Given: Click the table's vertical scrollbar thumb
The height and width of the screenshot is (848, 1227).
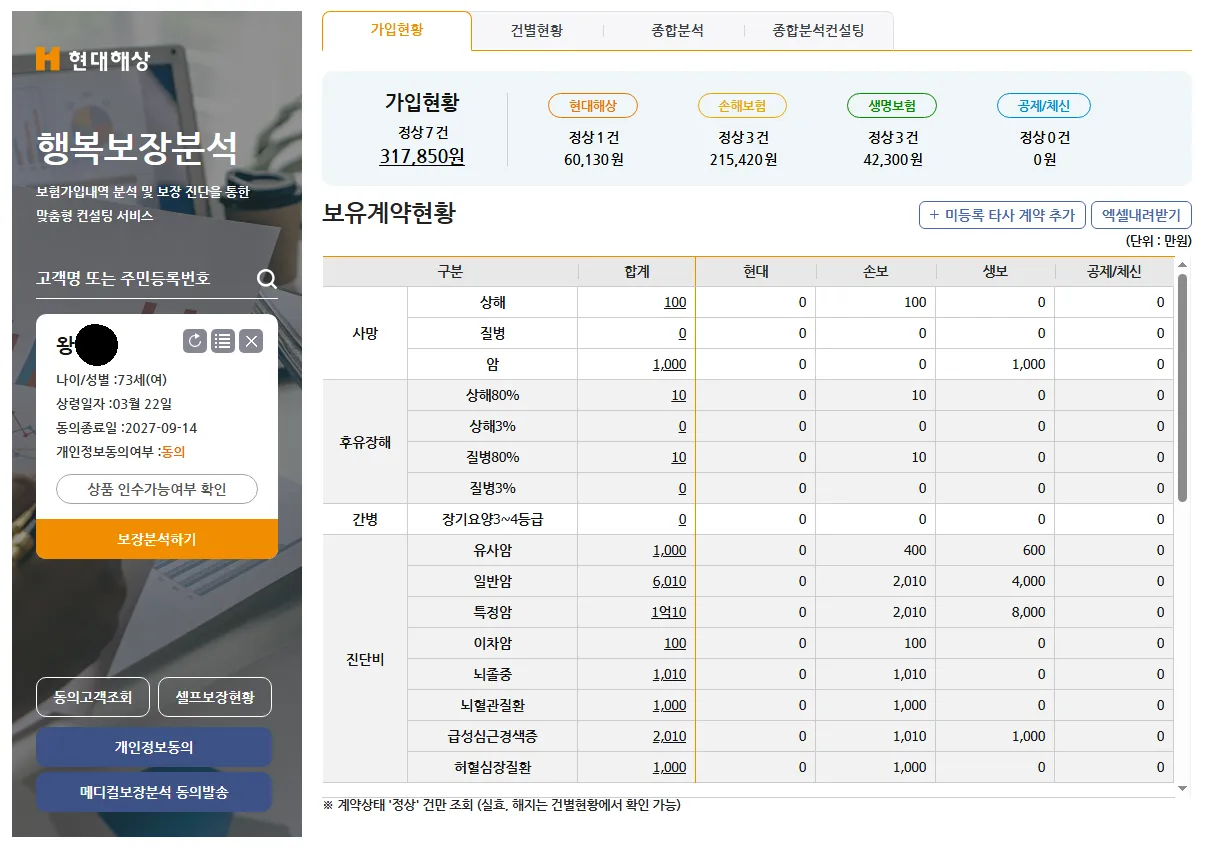Looking at the screenshot, I should (1182, 388).
